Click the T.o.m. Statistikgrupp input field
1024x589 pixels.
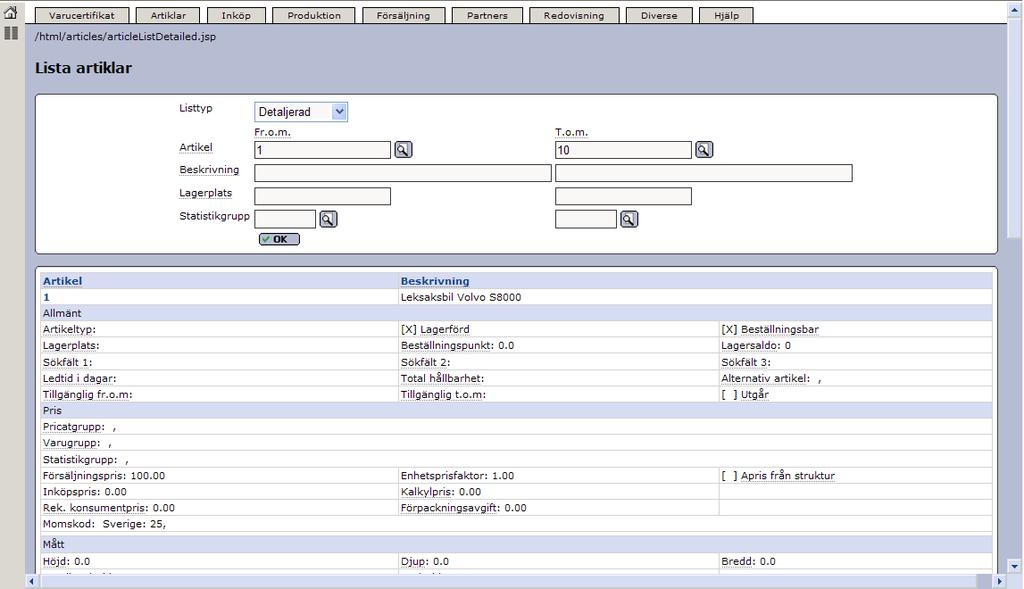pyautogui.click(x=586, y=219)
